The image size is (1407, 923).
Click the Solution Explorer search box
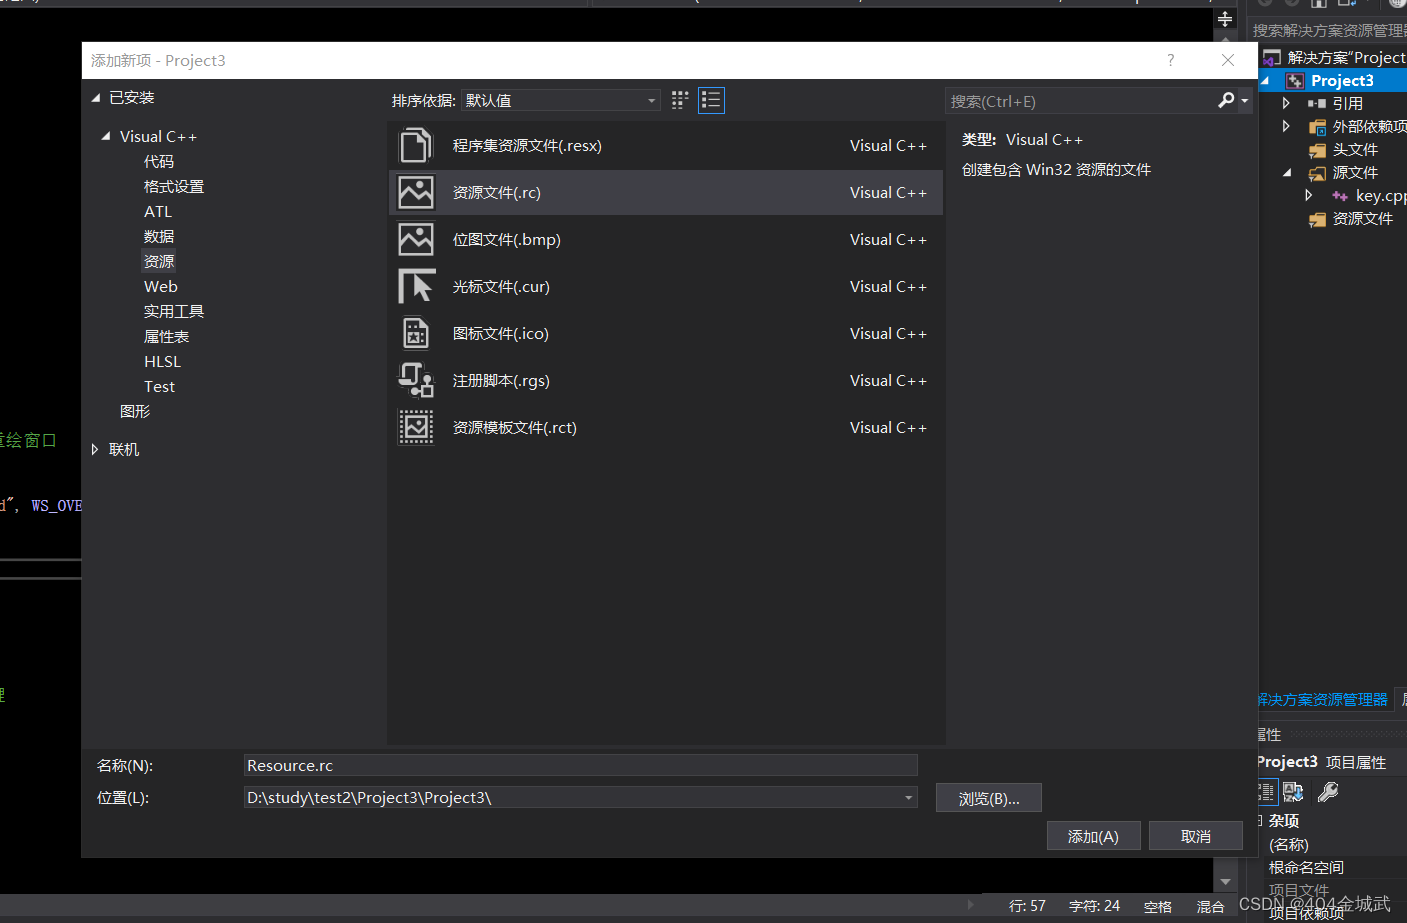(1328, 31)
